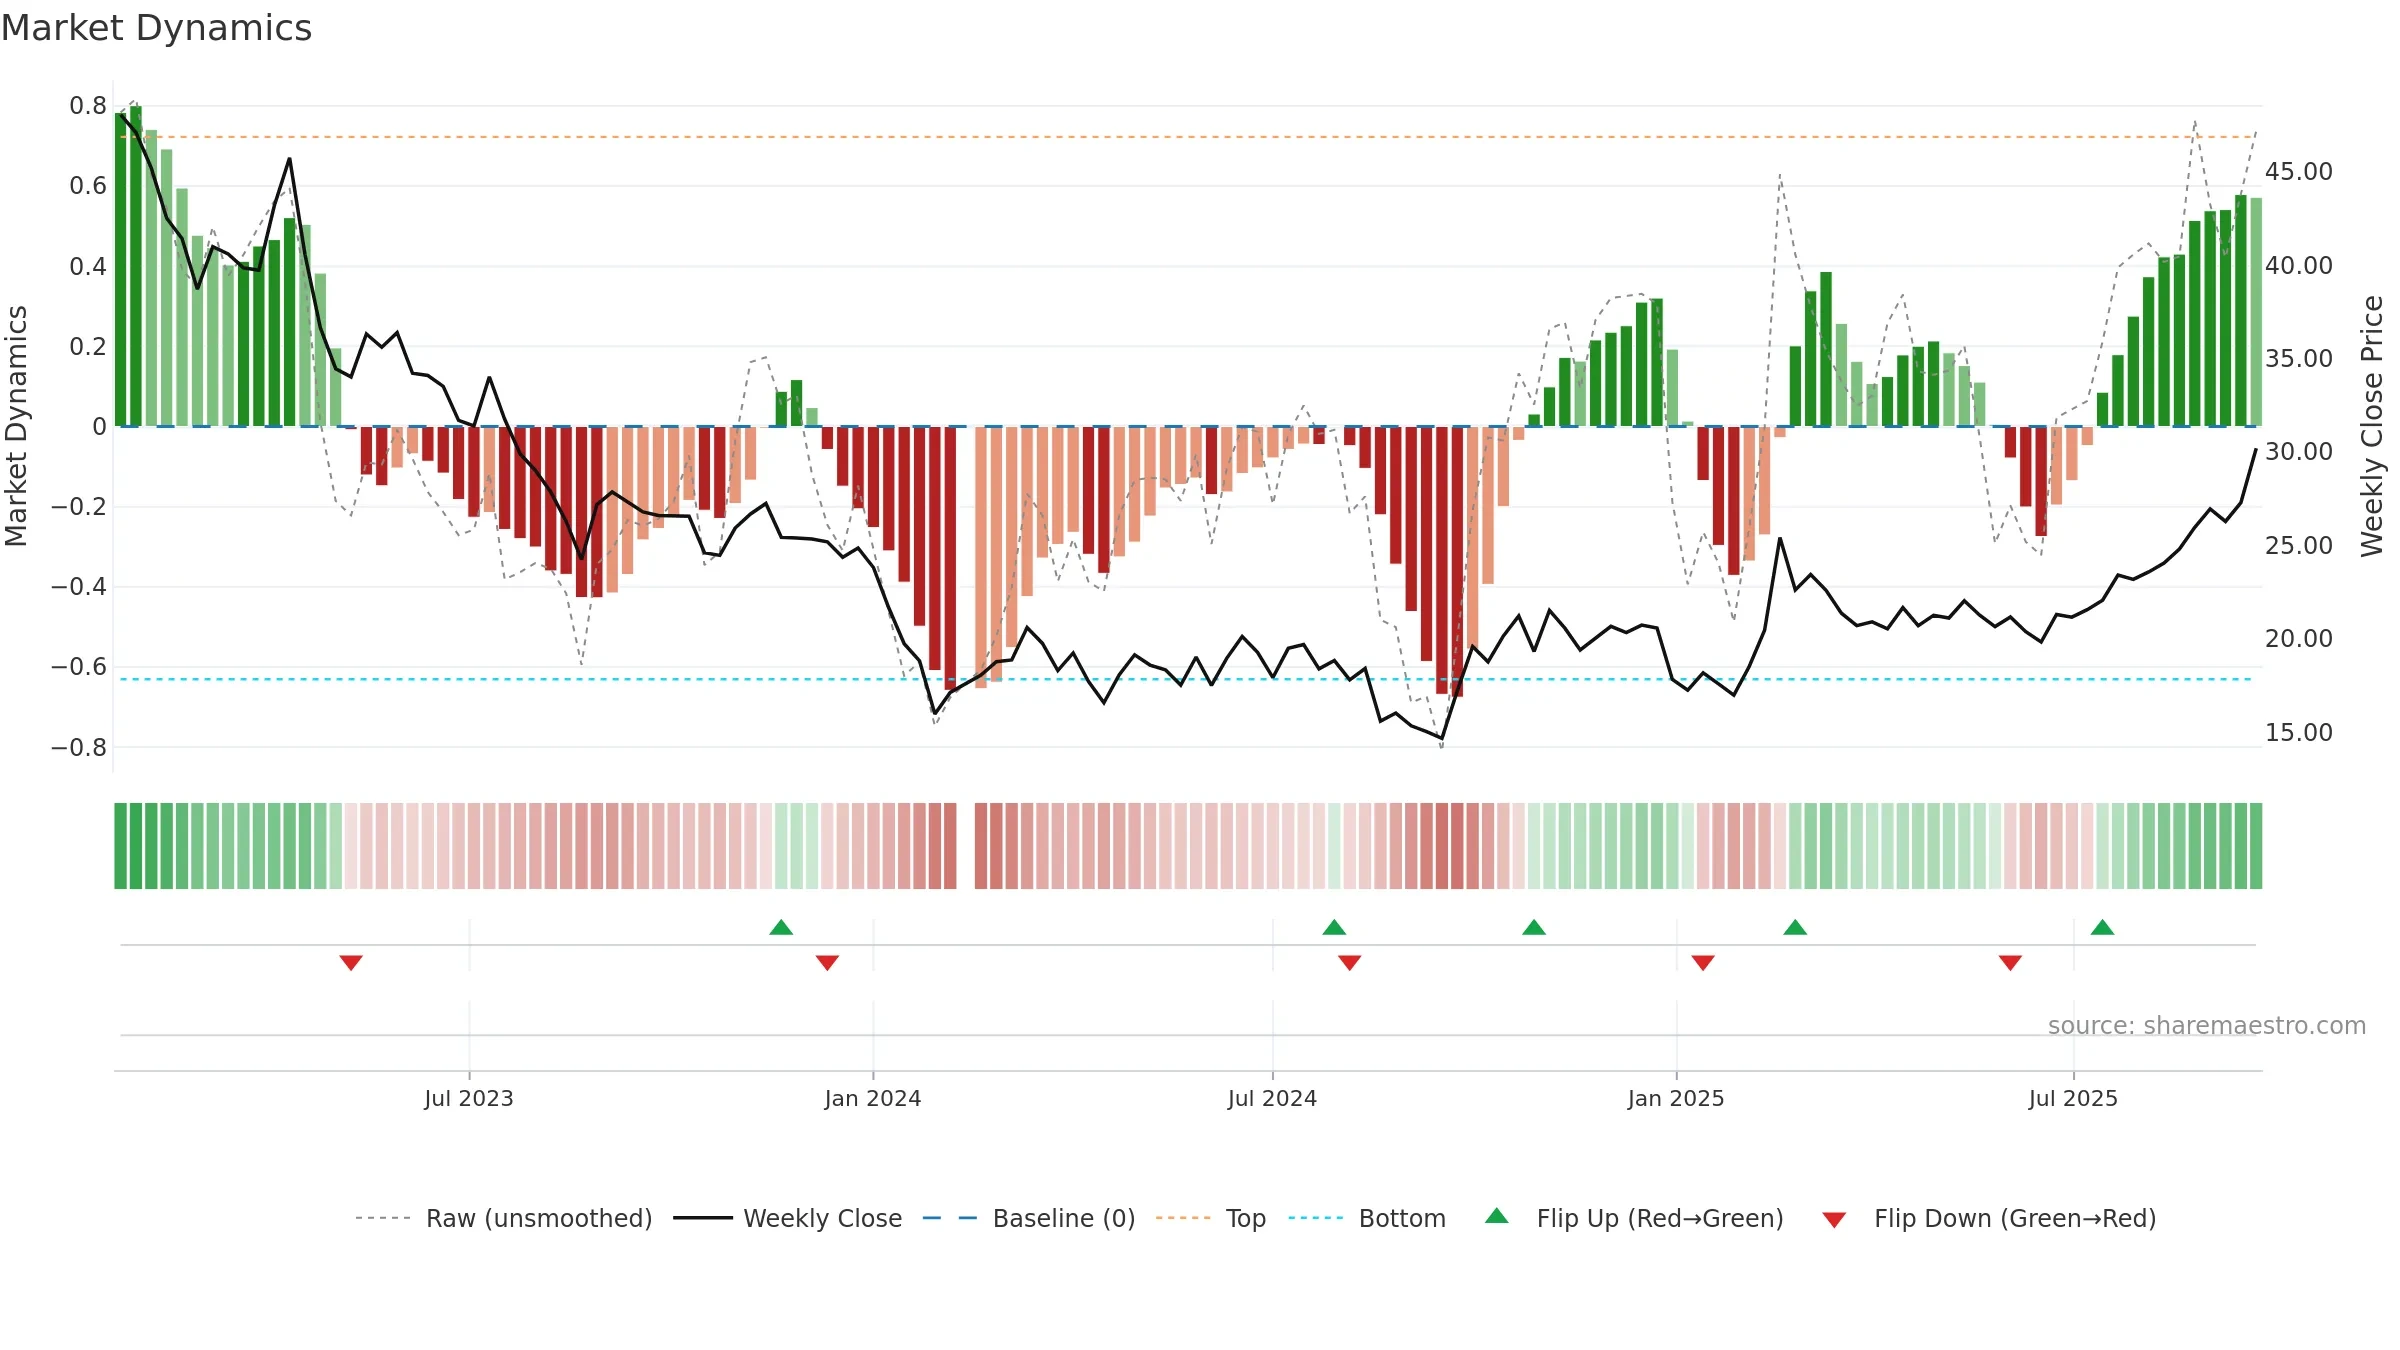The width and height of the screenshot is (2400, 1350).
Task: Select the green flip-up marker after Jul 2025
Action: pyautogui.click(x=2103, y=927)
